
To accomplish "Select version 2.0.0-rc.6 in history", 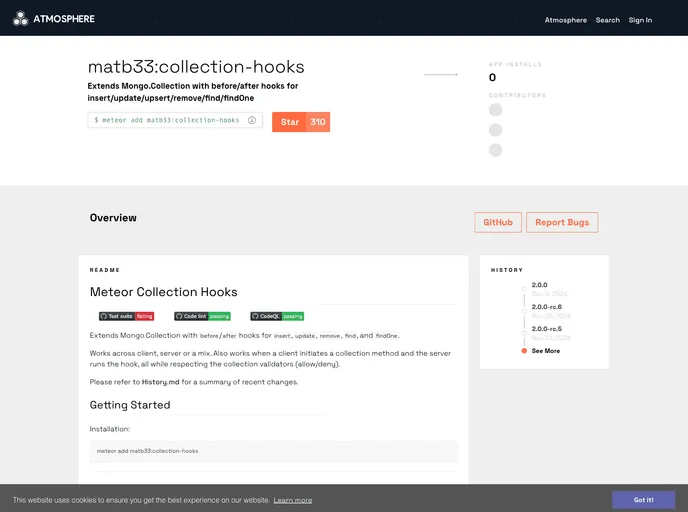I will (x=547, y=307).
